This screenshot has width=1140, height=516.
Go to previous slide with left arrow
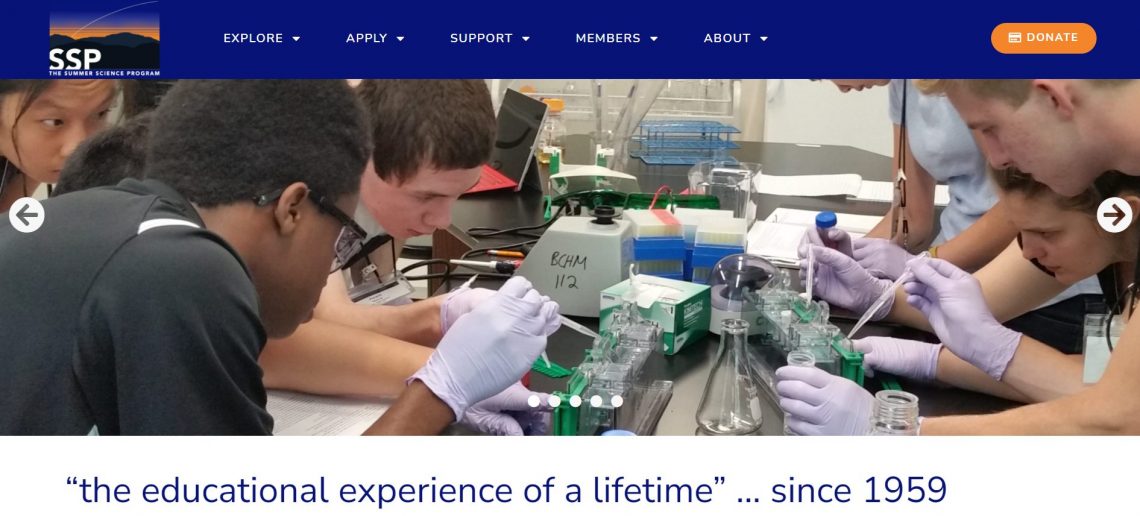coord(27,215)
